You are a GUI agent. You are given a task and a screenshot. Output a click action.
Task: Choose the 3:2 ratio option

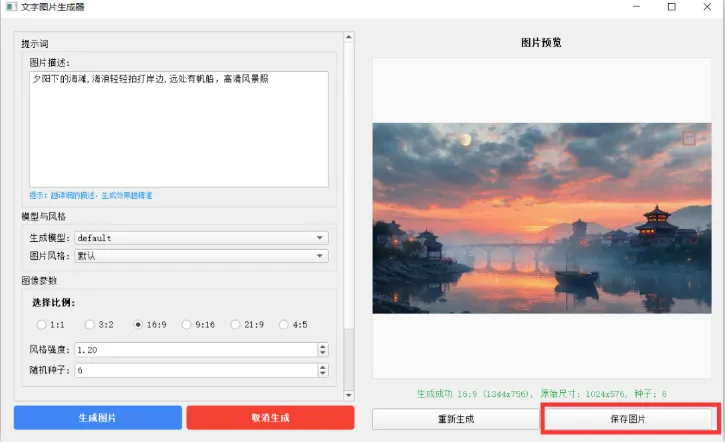[91, 324]
